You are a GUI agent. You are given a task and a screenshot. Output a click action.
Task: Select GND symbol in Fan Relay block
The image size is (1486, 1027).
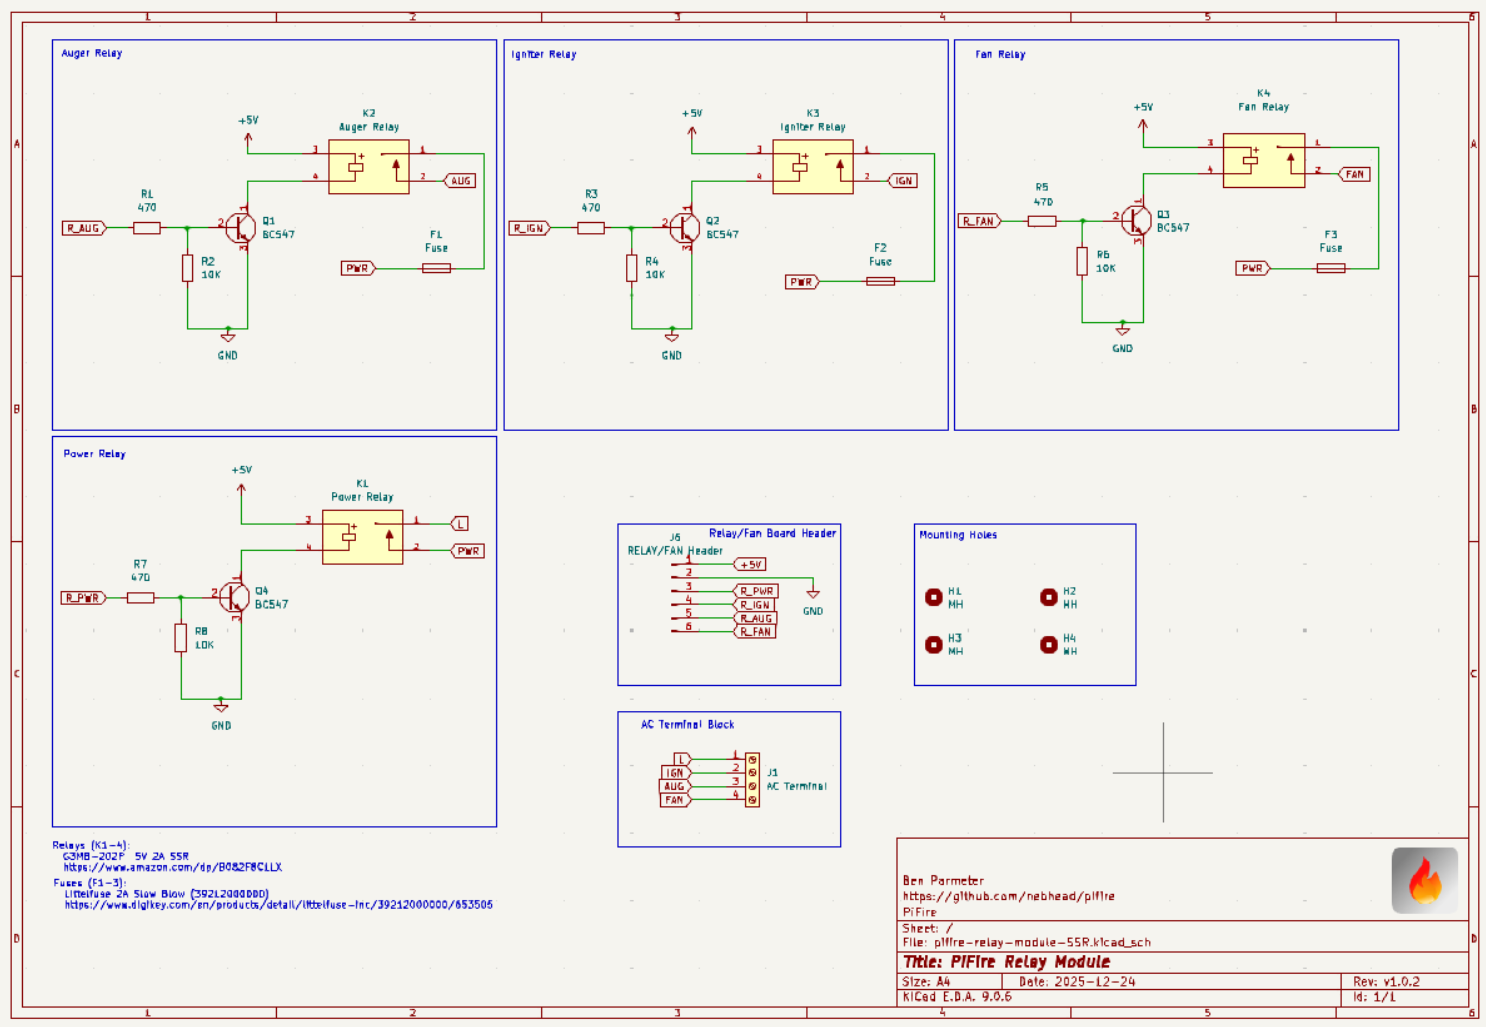click(x=1123, y=330)
